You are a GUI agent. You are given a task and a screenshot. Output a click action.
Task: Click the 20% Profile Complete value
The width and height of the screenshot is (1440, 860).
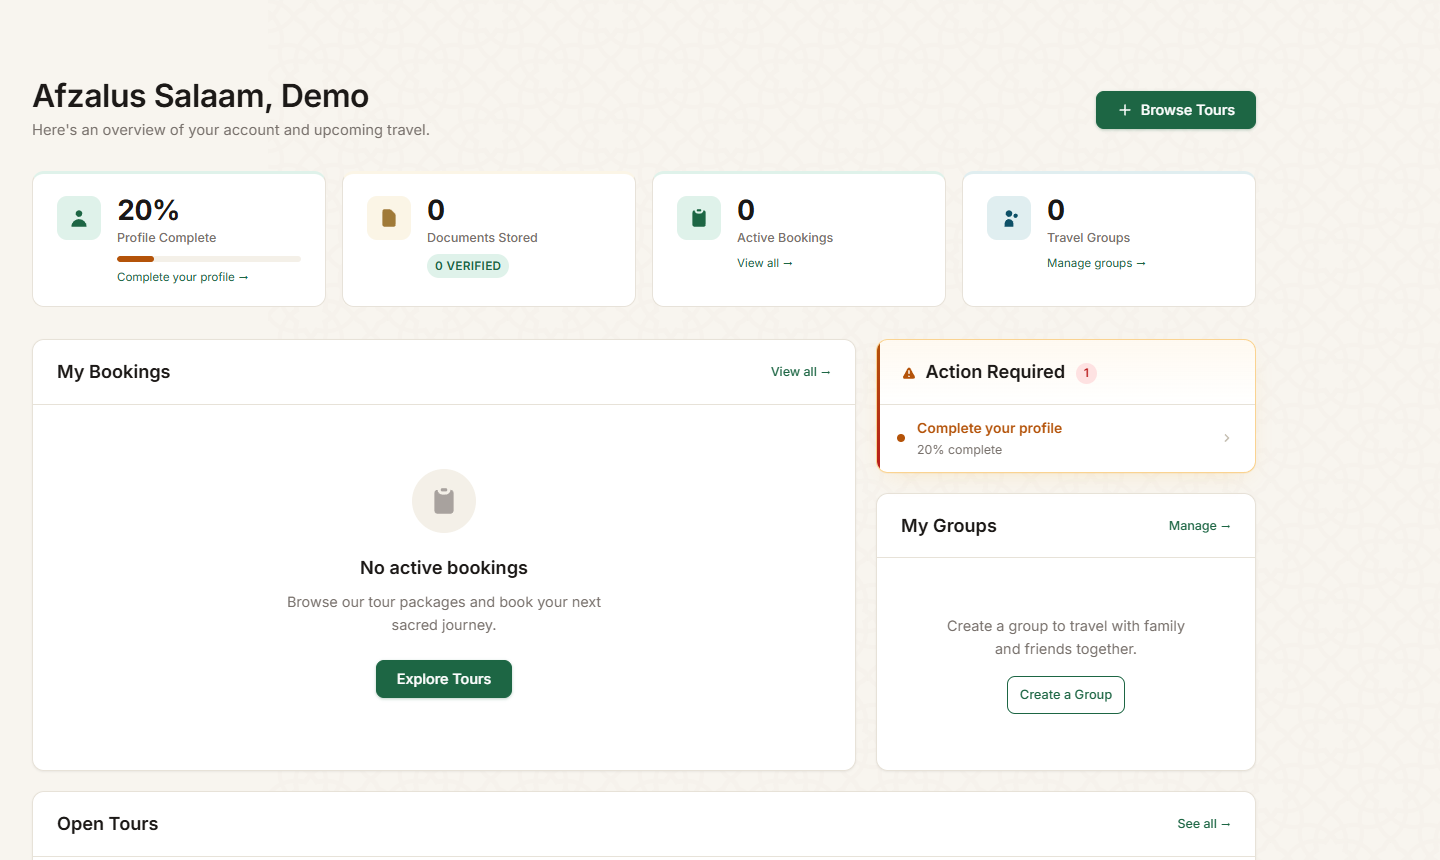pyautogui.click(x=148, y=210)
